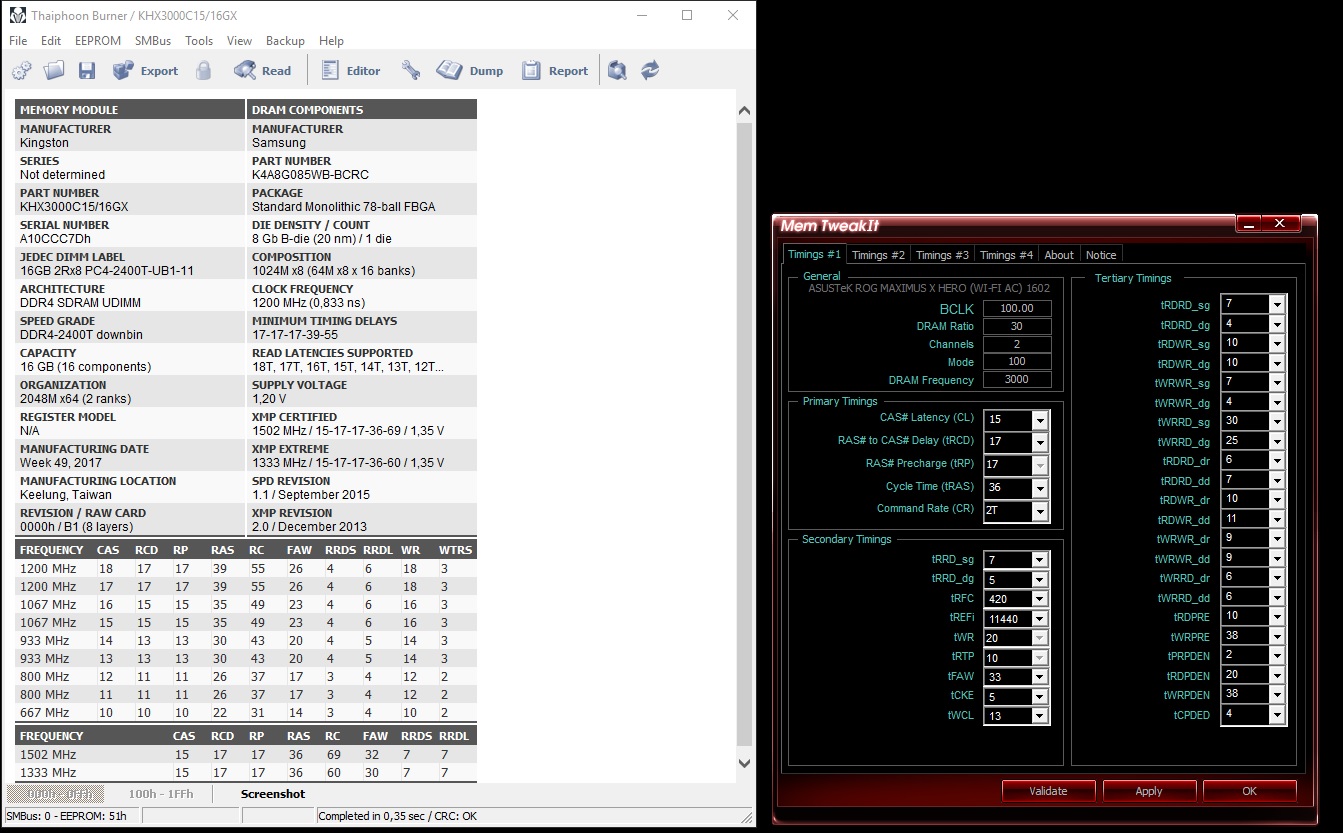
Task: Expand the CAS# Latency (CL) dropdown
Action: [1040, 419]
